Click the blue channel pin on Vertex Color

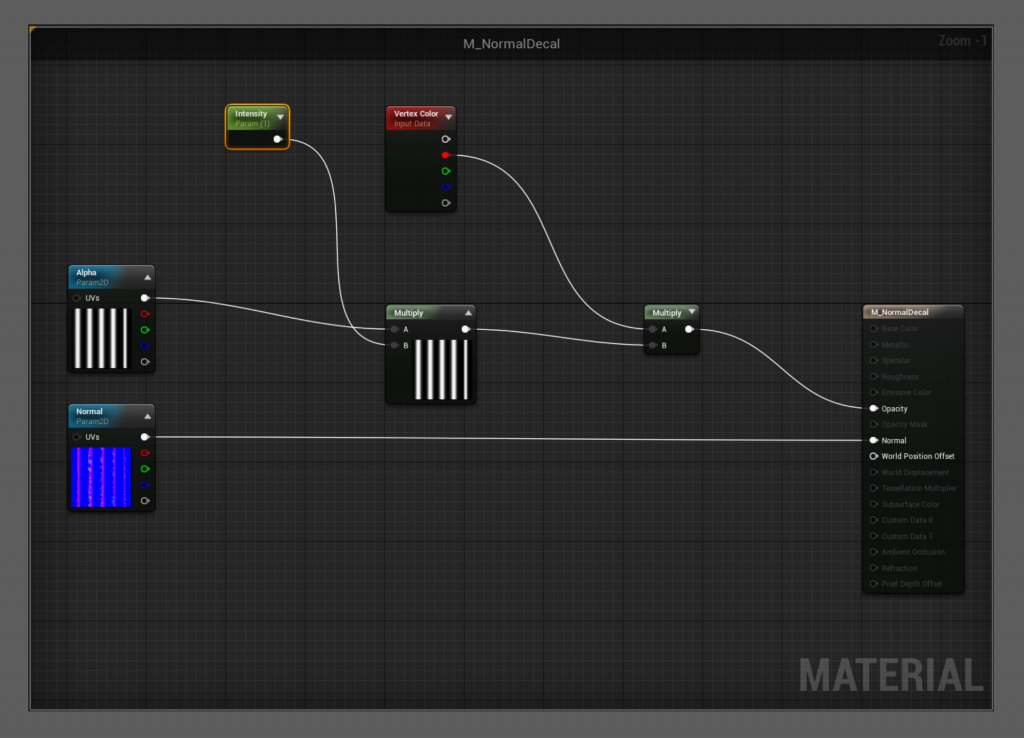coord(445,187)
